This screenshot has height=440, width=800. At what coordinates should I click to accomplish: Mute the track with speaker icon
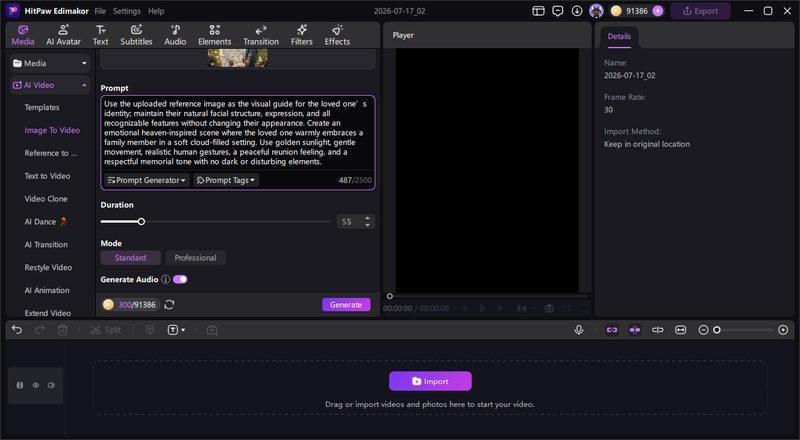pyautogui.click(x=51, y=385)
